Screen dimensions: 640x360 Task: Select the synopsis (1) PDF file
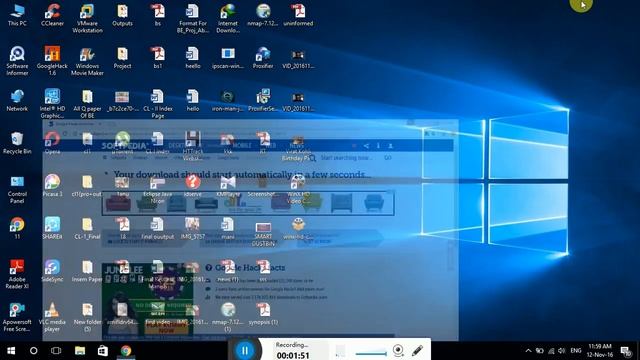coord(263,313)
